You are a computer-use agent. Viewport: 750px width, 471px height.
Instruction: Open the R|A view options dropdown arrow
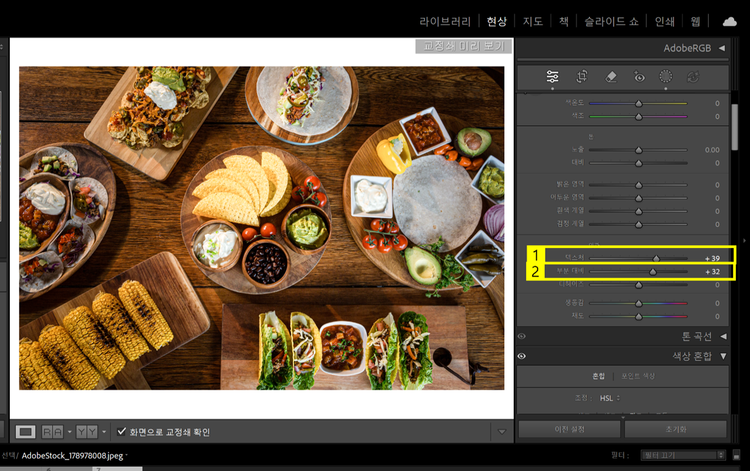(x=69, y=432)
